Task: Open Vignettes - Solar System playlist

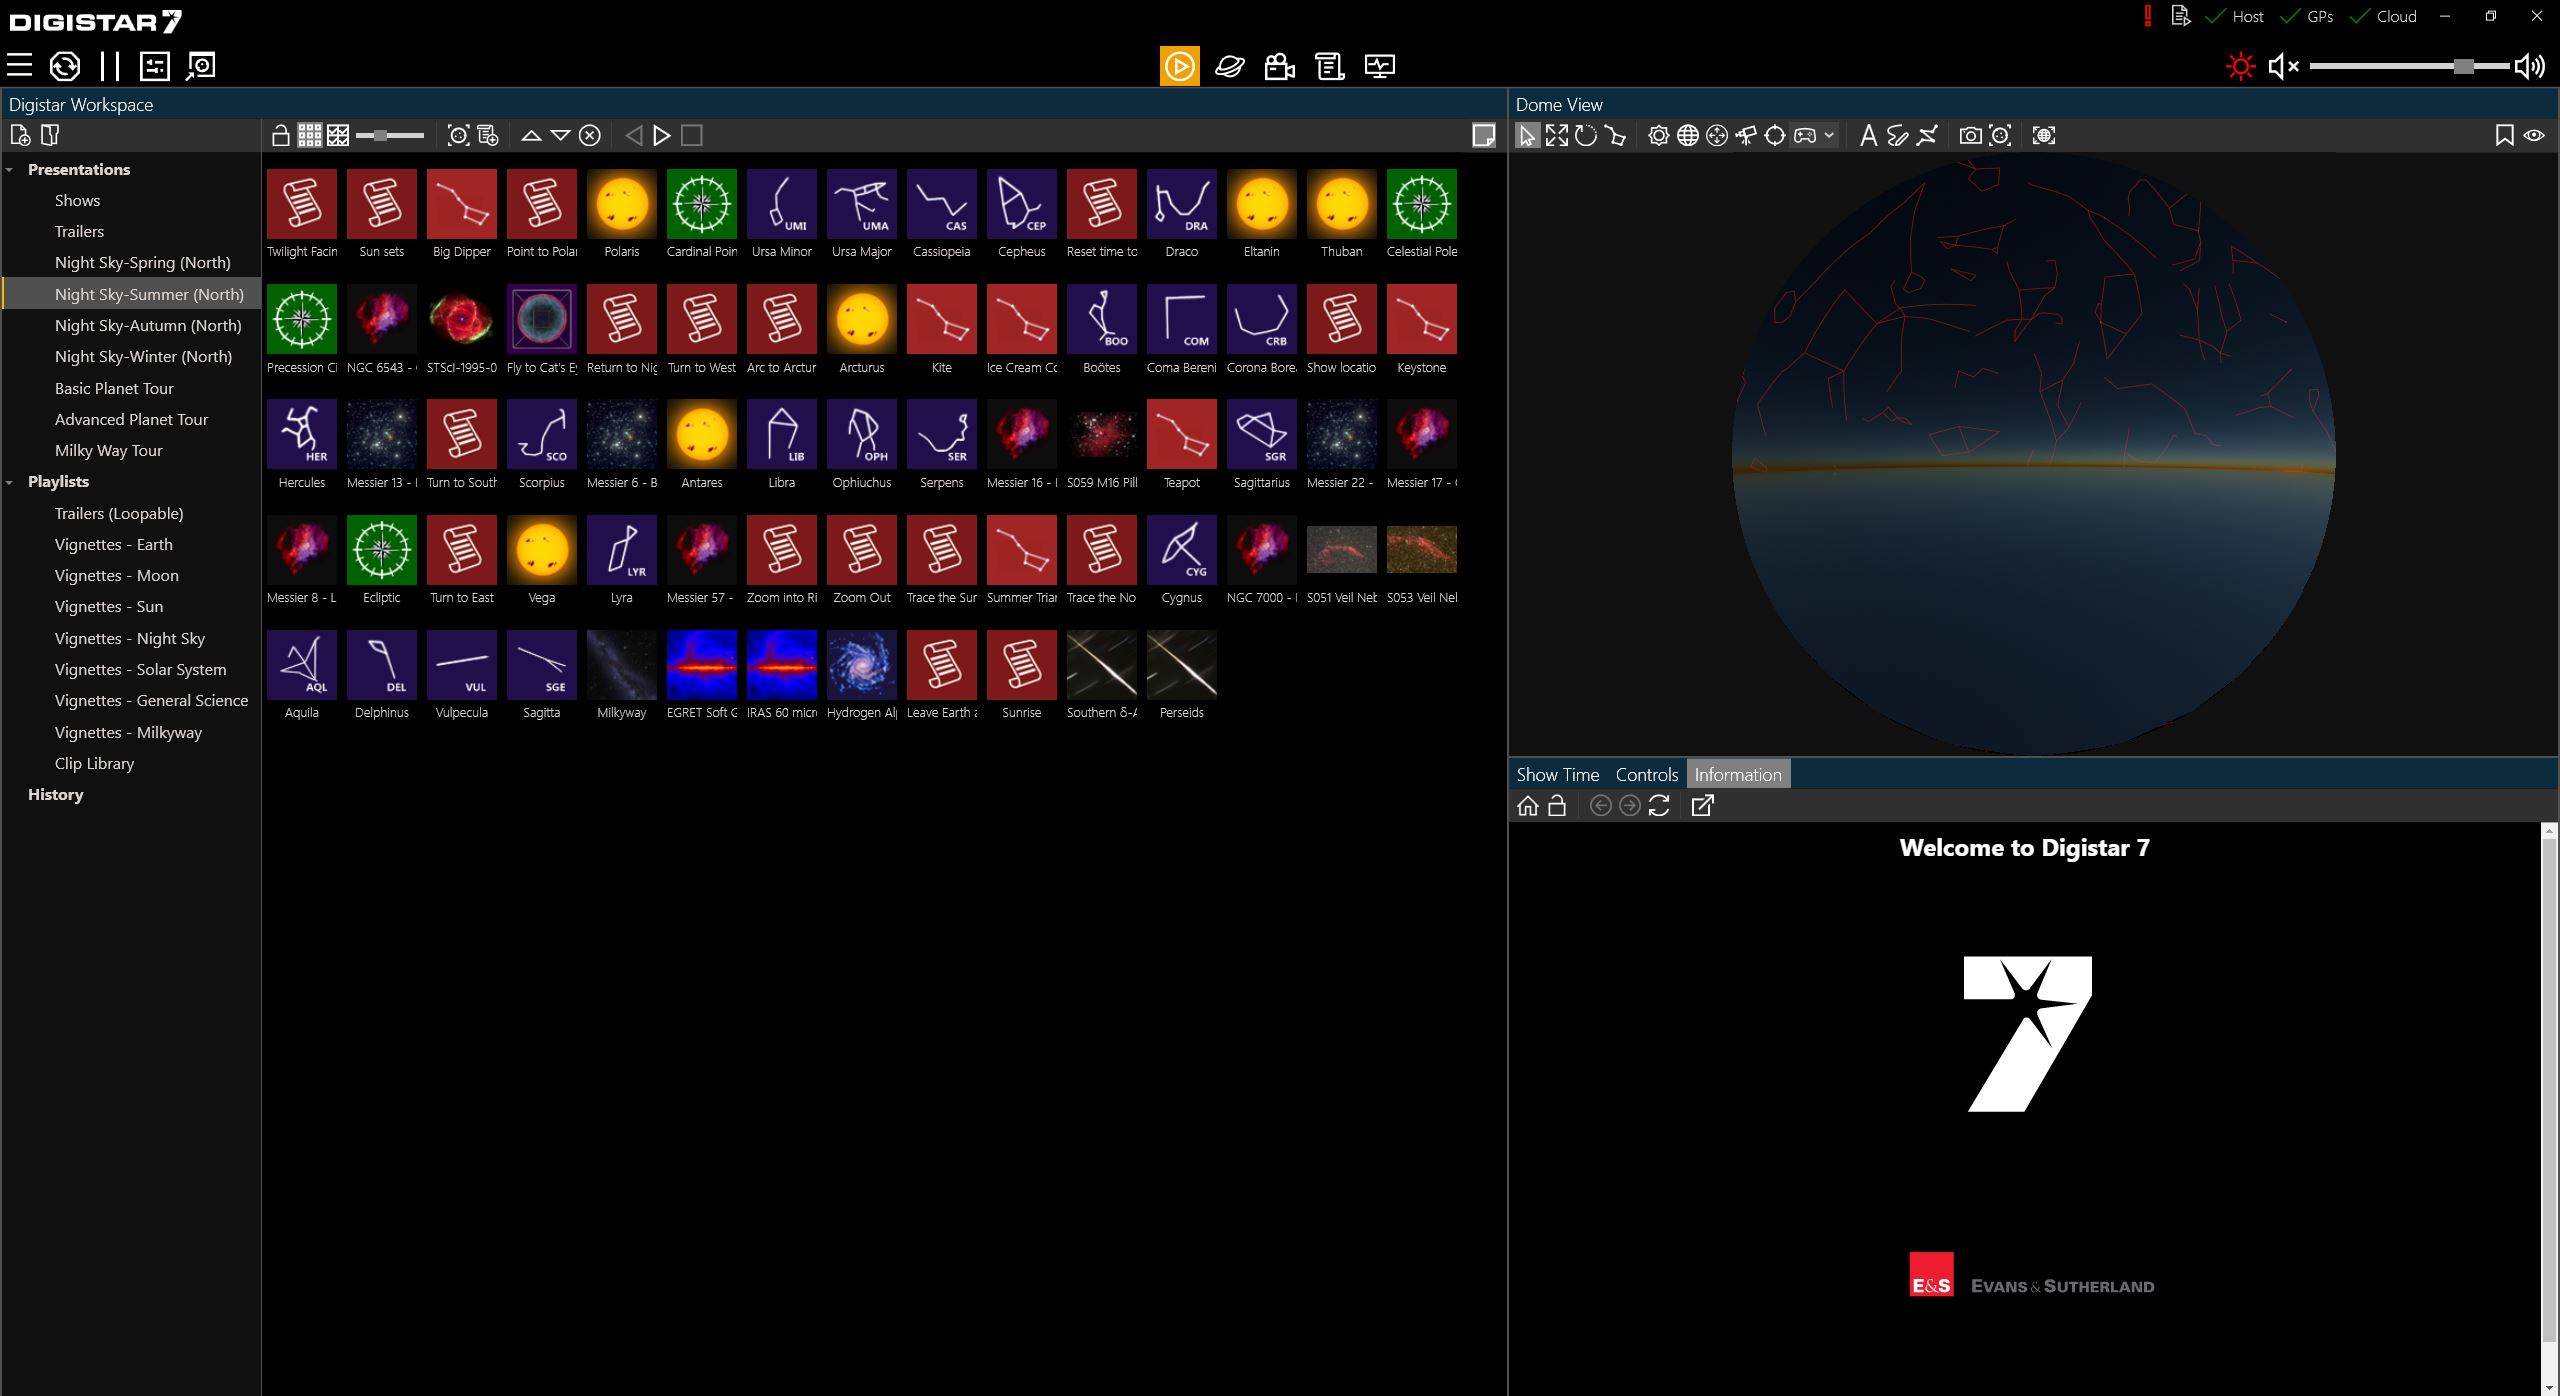Action: click(x=140, y=669)
